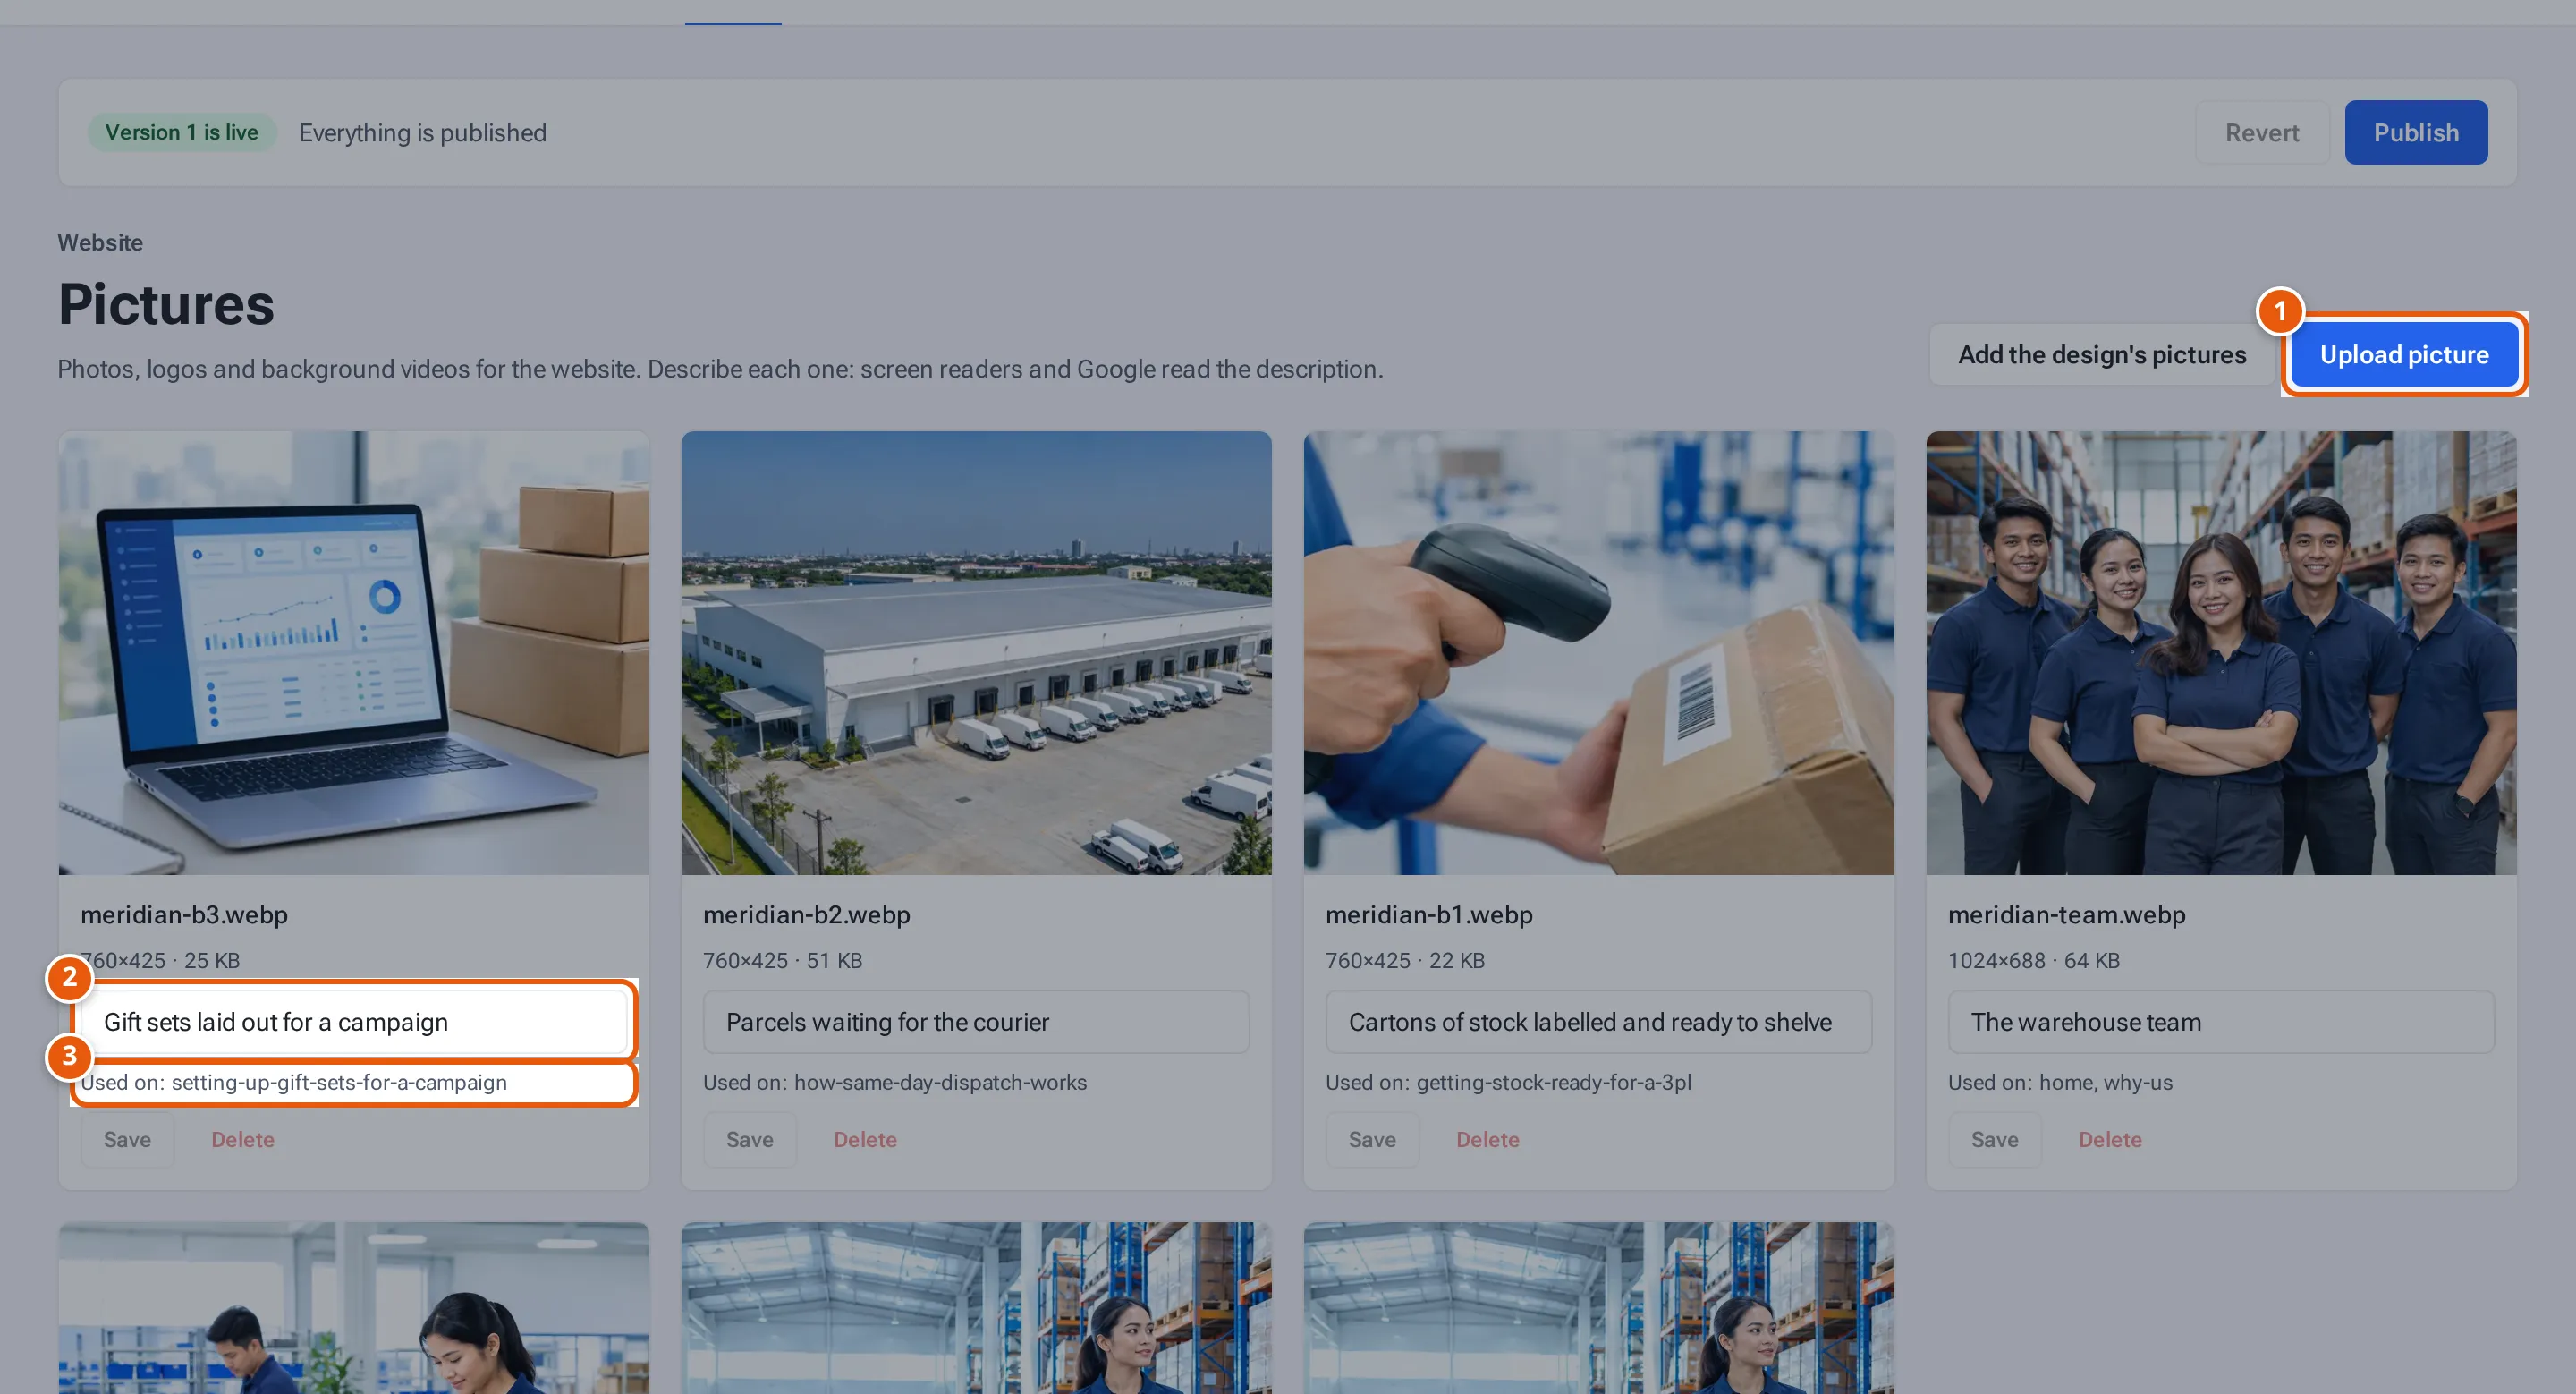The width and height of the screenshot is (2576, 1394).
Task: Click the '760×425 · 51 KB' size text
Action: click(x=782, y=960)
